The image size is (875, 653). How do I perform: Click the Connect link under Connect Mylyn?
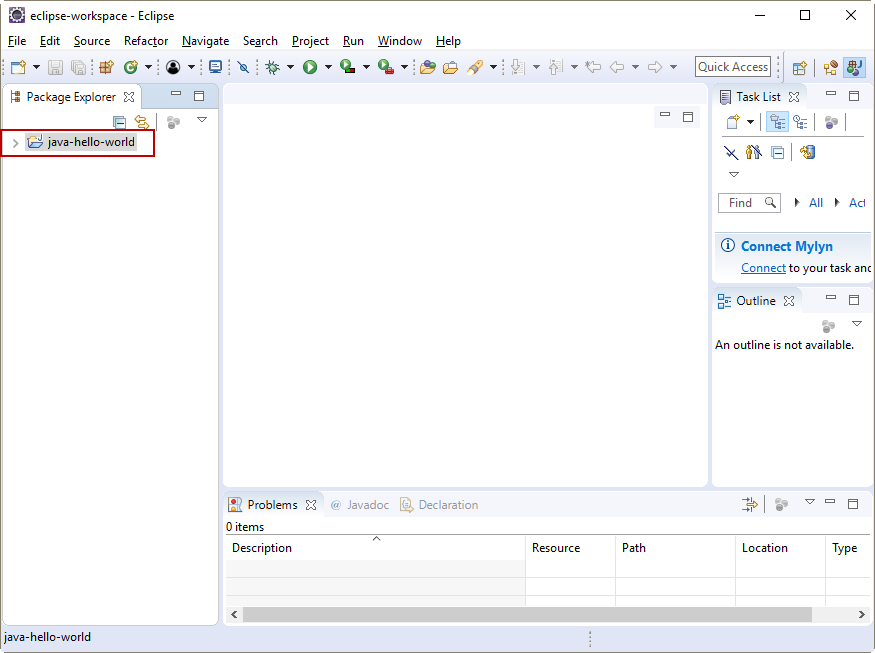click(x=763, y=268)
